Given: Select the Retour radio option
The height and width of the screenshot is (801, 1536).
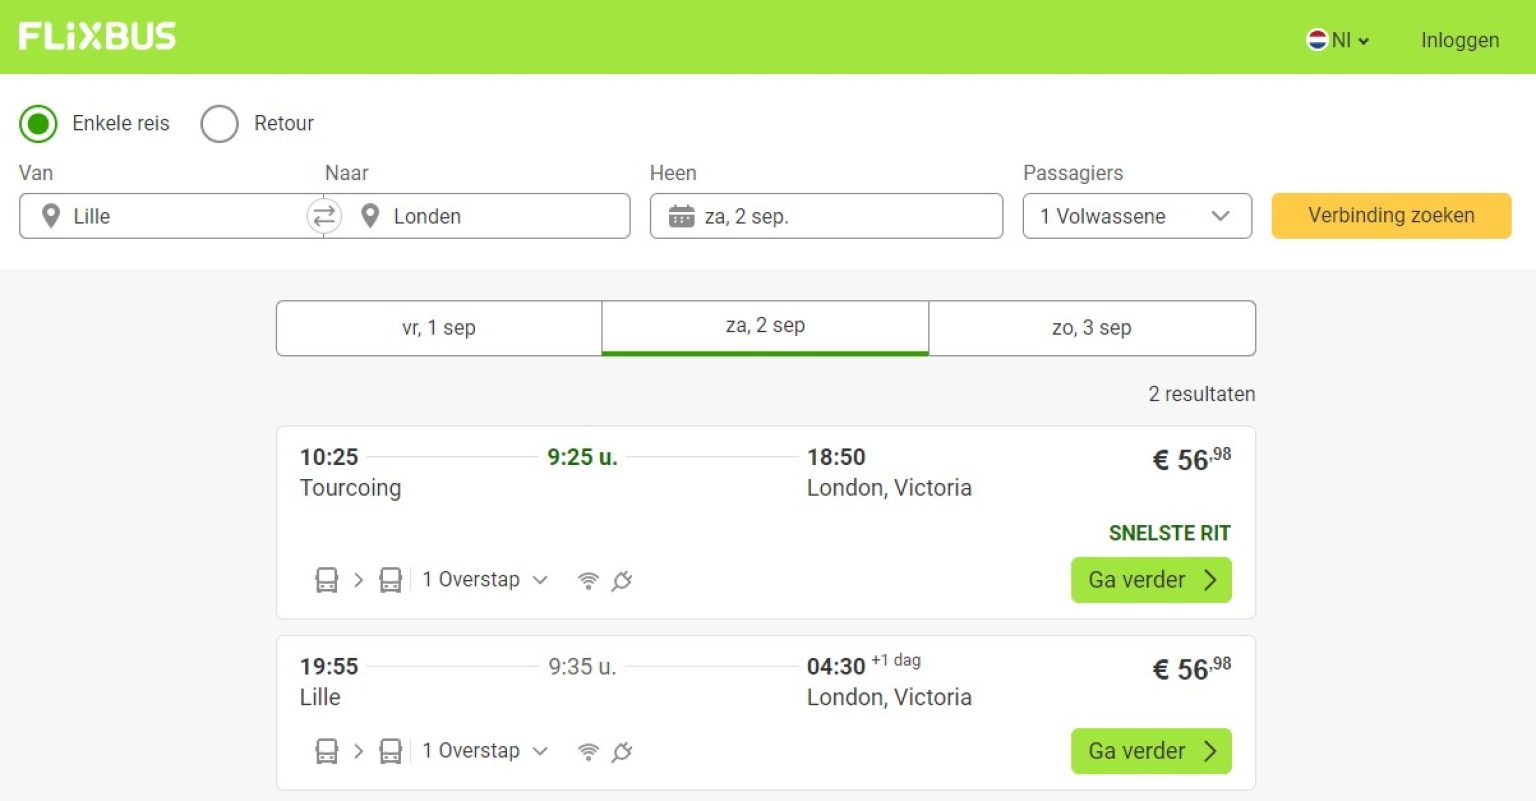Looking at the screenshot, I should [x=220, y=124].
